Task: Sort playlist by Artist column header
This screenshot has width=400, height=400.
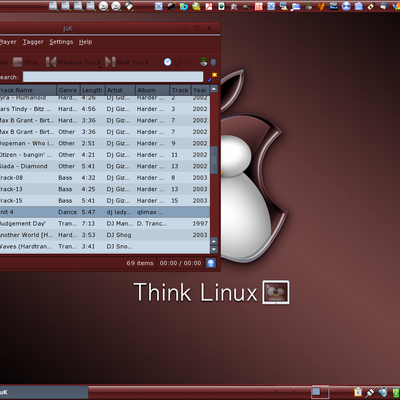Action: pos(120,90)
